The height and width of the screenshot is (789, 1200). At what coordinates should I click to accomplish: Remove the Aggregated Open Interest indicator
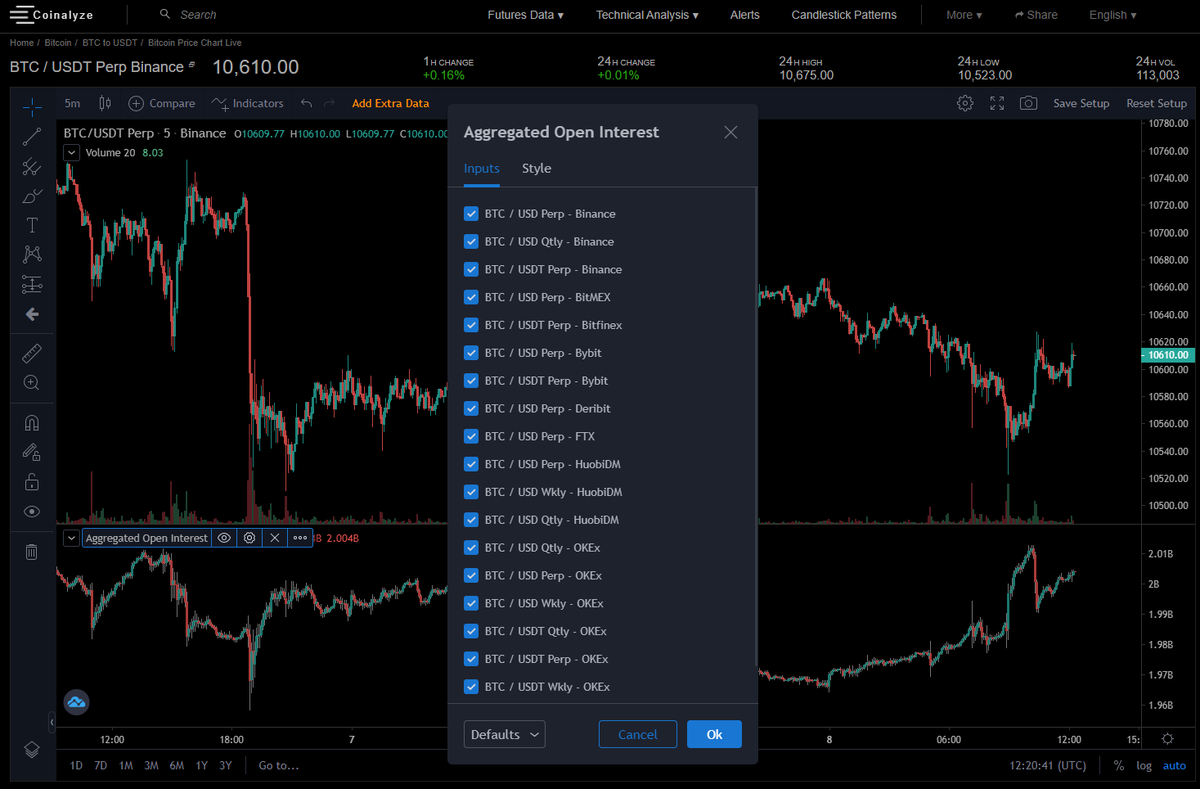click(274, 538)
